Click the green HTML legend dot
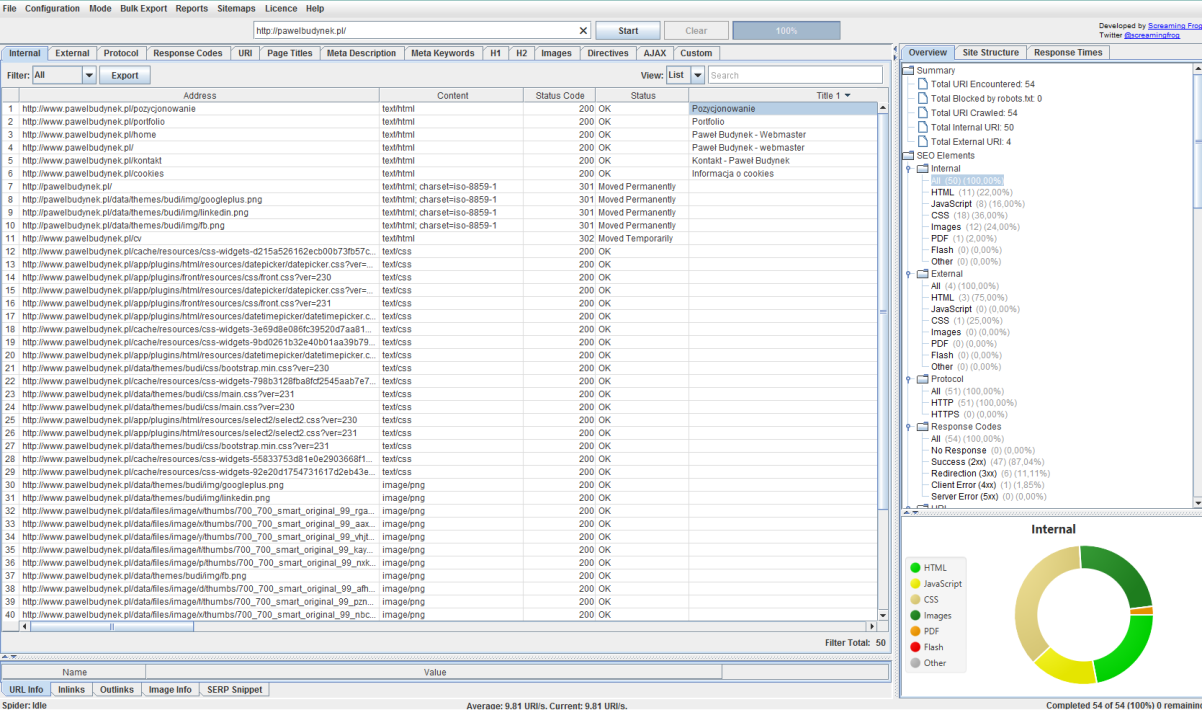 tap(915, 568)
